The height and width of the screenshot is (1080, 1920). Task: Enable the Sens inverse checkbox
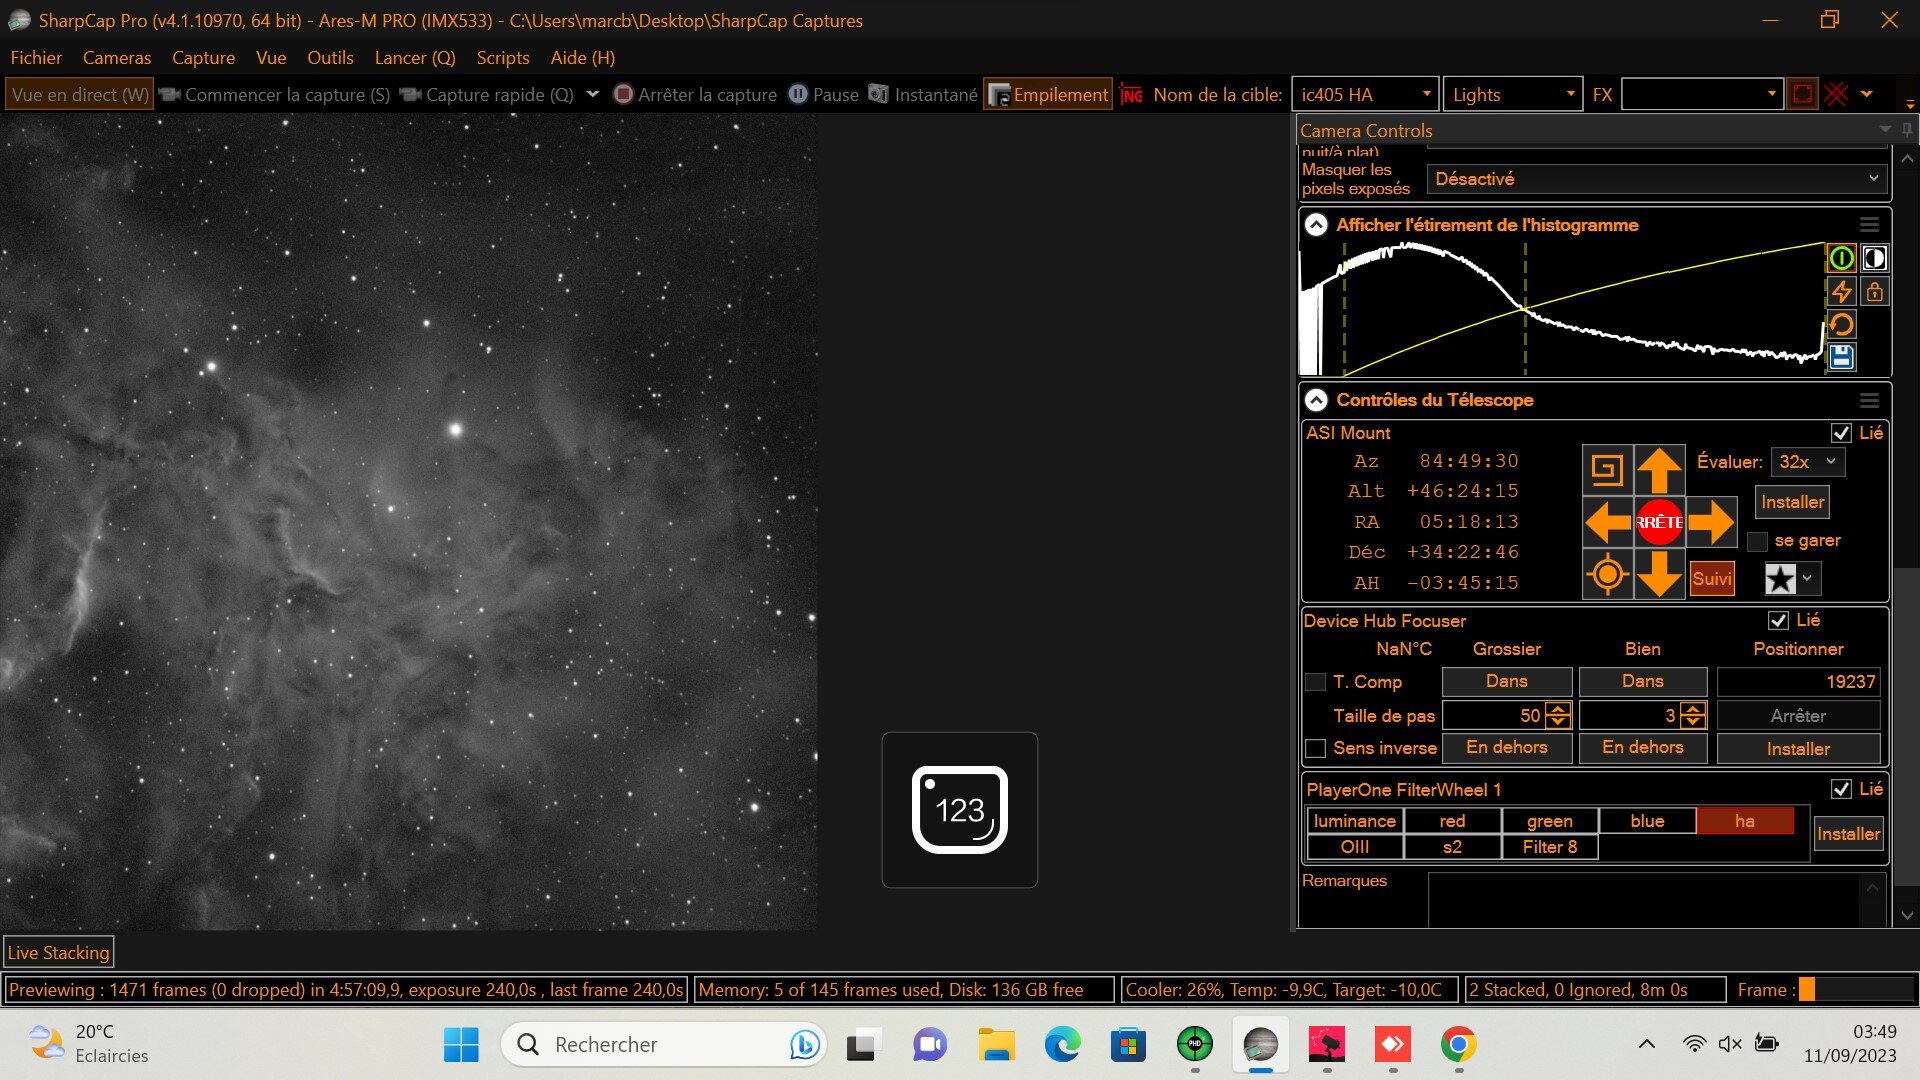tap(1315, 748)
